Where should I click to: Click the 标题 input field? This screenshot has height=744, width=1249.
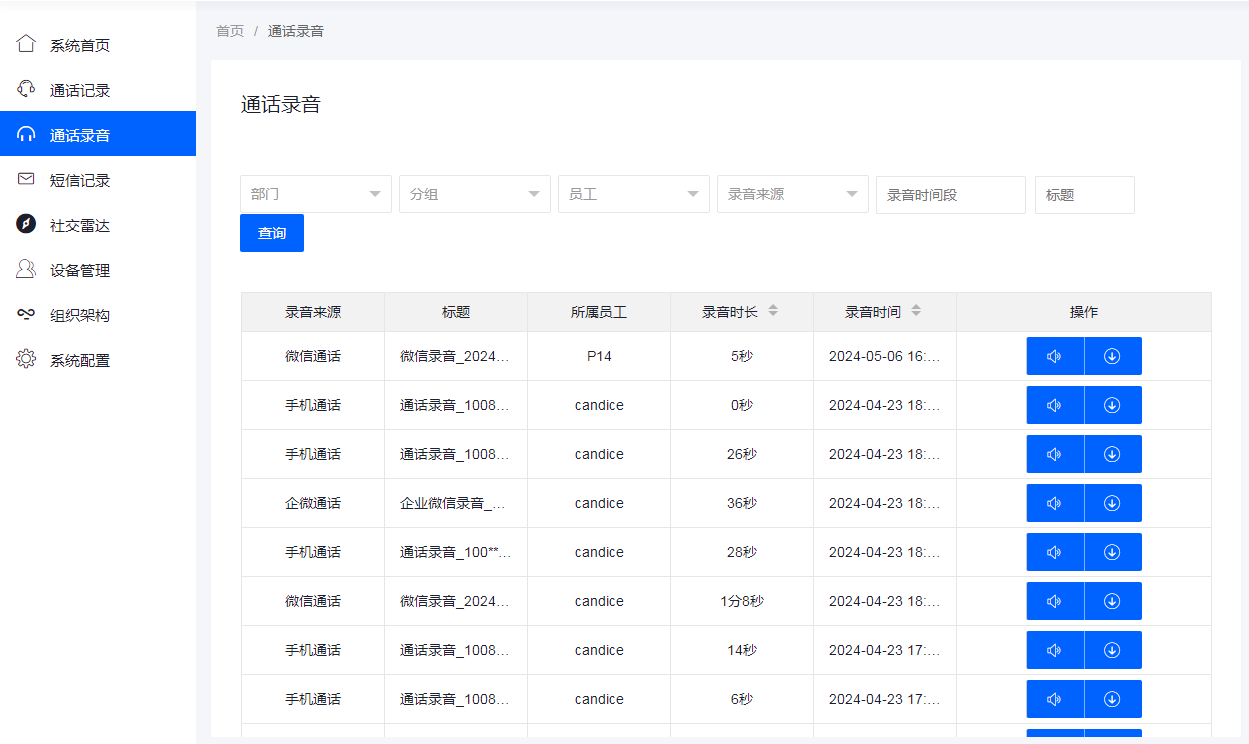1084,195
